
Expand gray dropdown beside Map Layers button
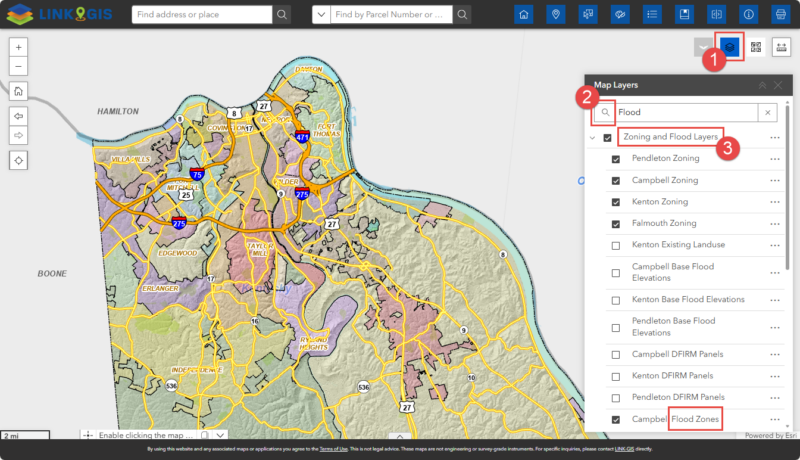(x=704, y=47)
